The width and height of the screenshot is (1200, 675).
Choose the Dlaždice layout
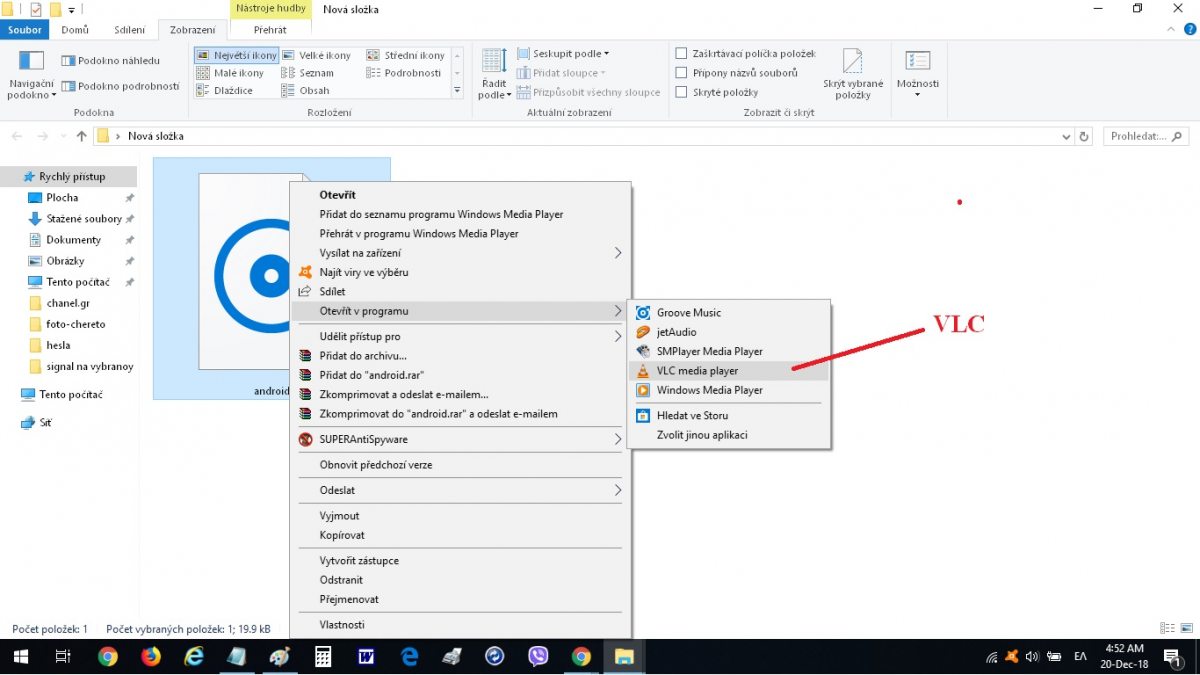225,90
